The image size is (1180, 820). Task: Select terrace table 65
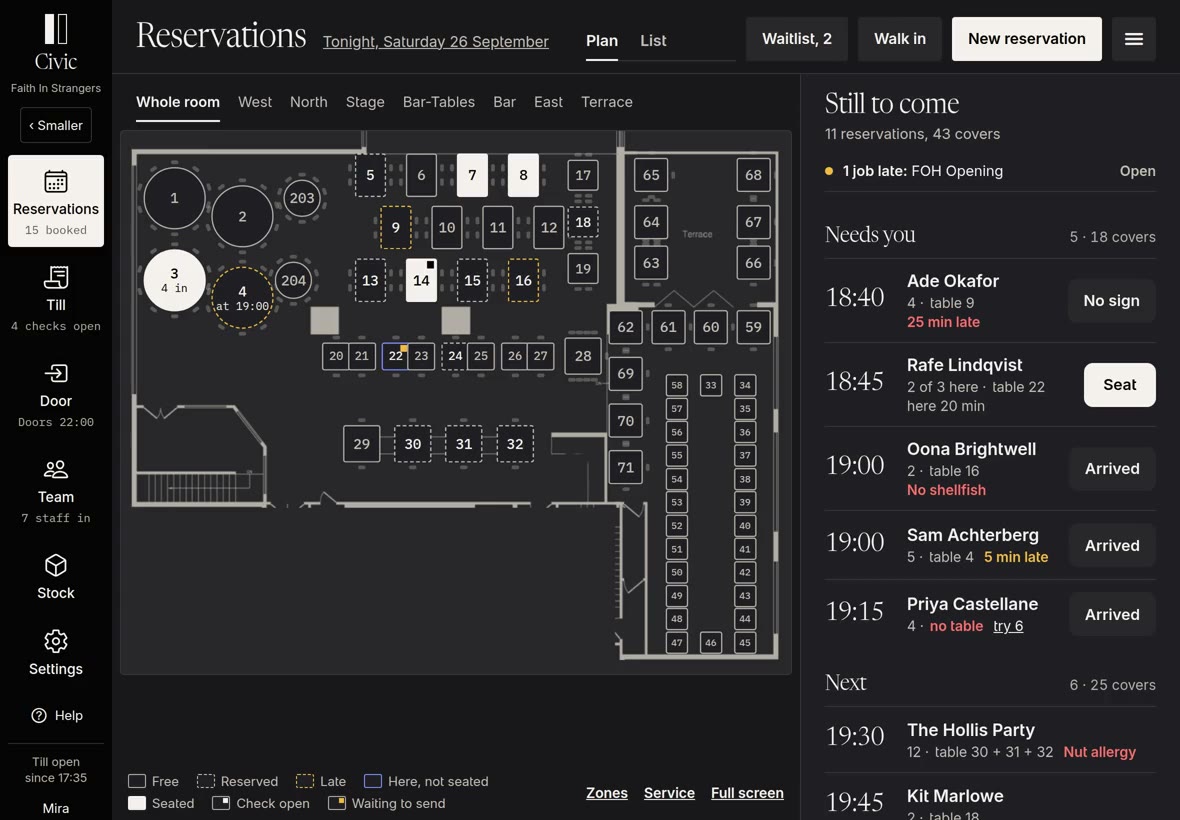coord(651,175)
